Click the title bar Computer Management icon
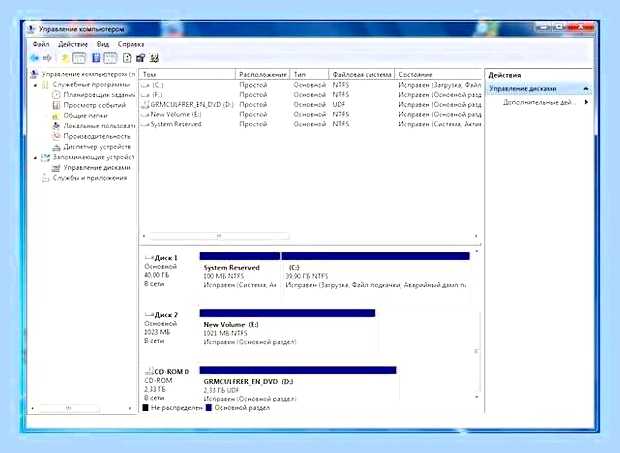The width and height of the screenshot is (620, 453). pos(31,29)
